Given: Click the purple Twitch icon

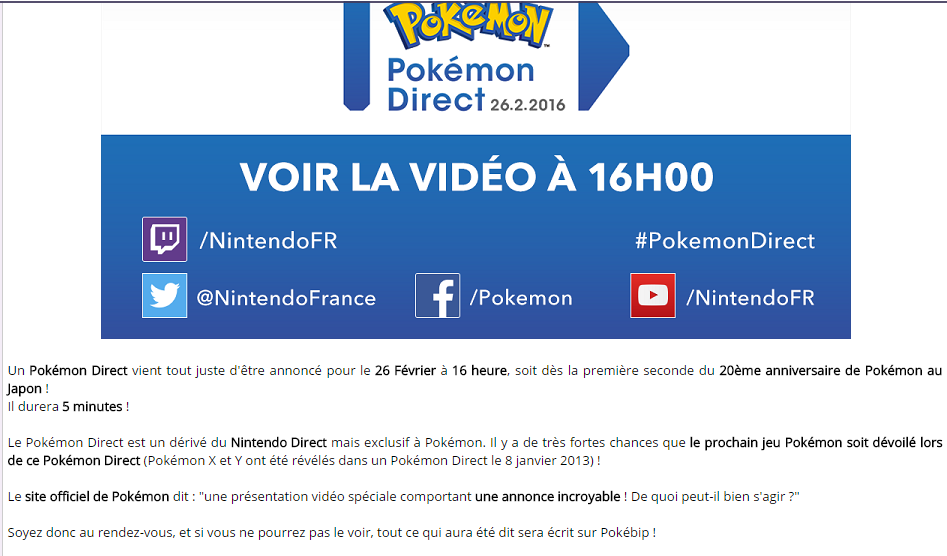Looking at the screenshot, I should pos(164,239).
